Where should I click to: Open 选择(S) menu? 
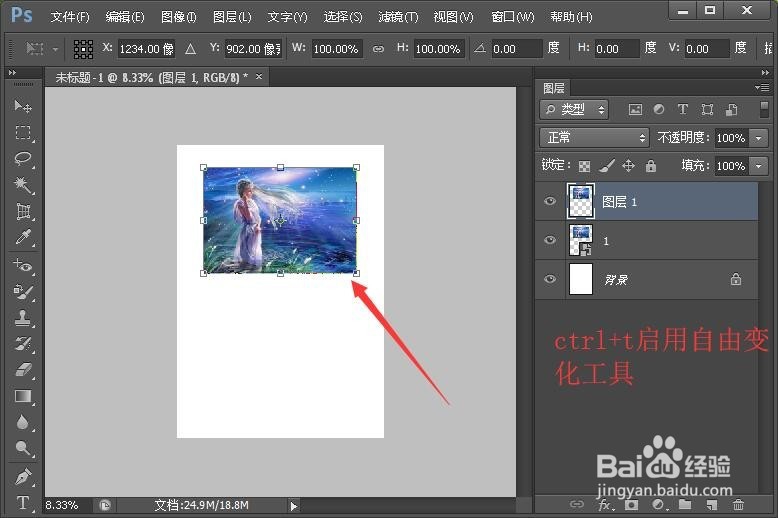[x=343, y=17]
